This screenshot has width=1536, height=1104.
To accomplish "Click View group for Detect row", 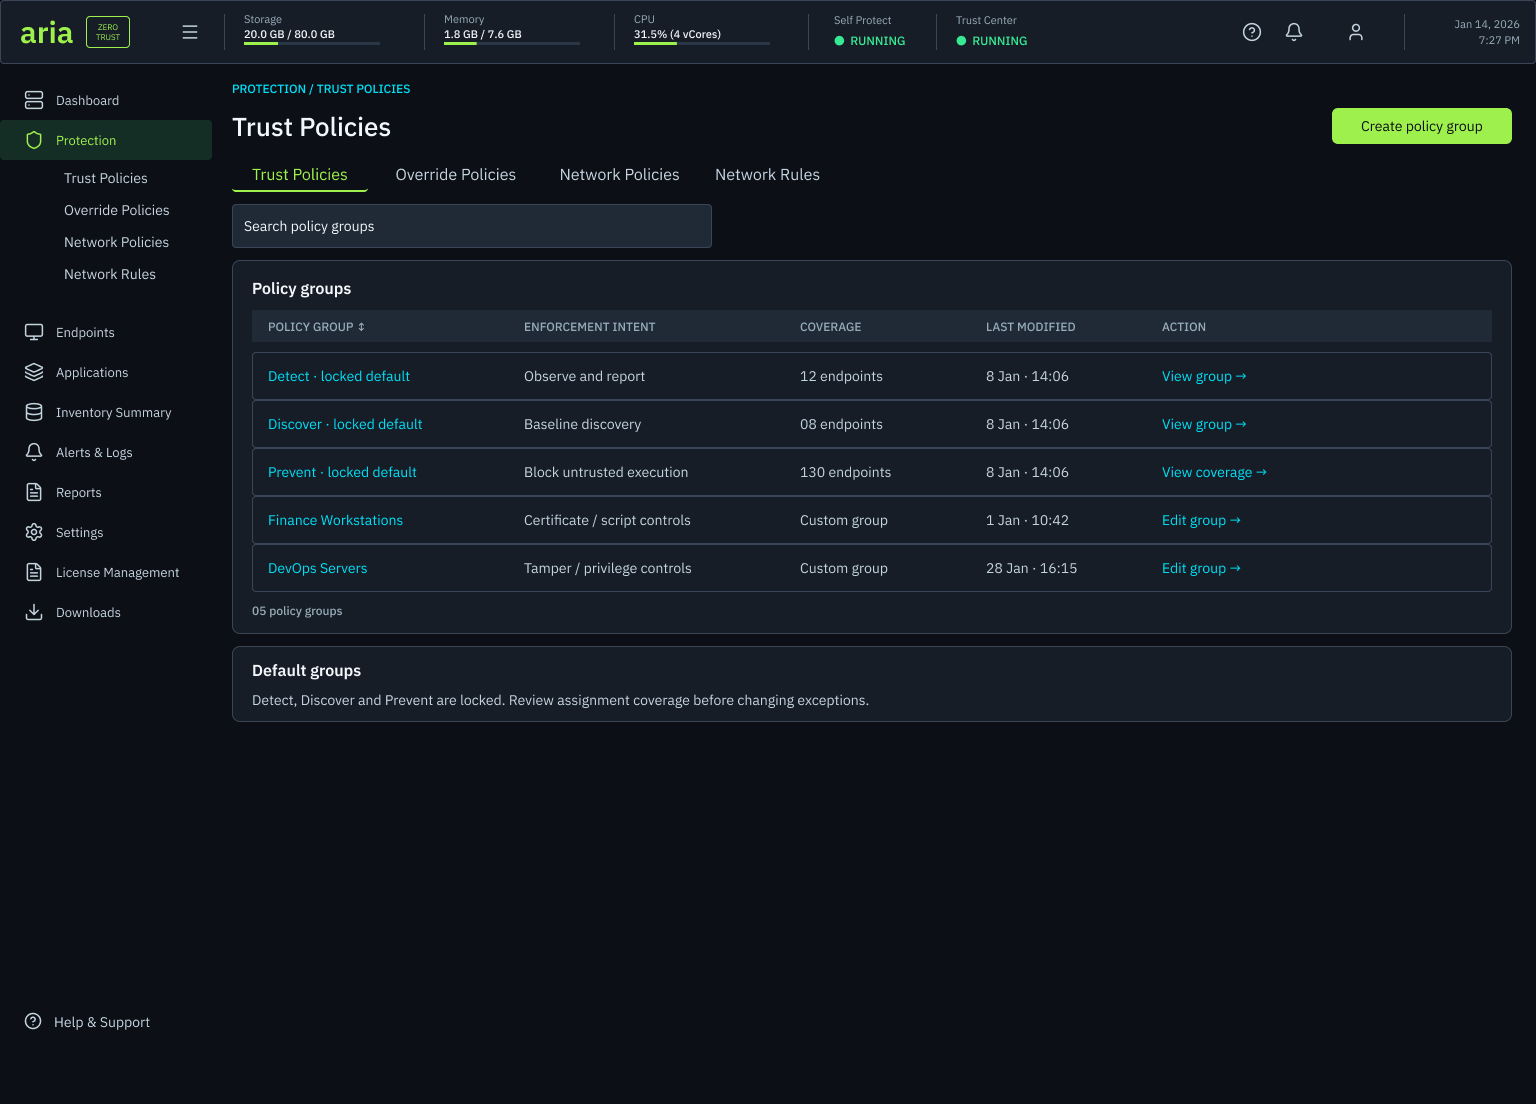I will 1204,376.
